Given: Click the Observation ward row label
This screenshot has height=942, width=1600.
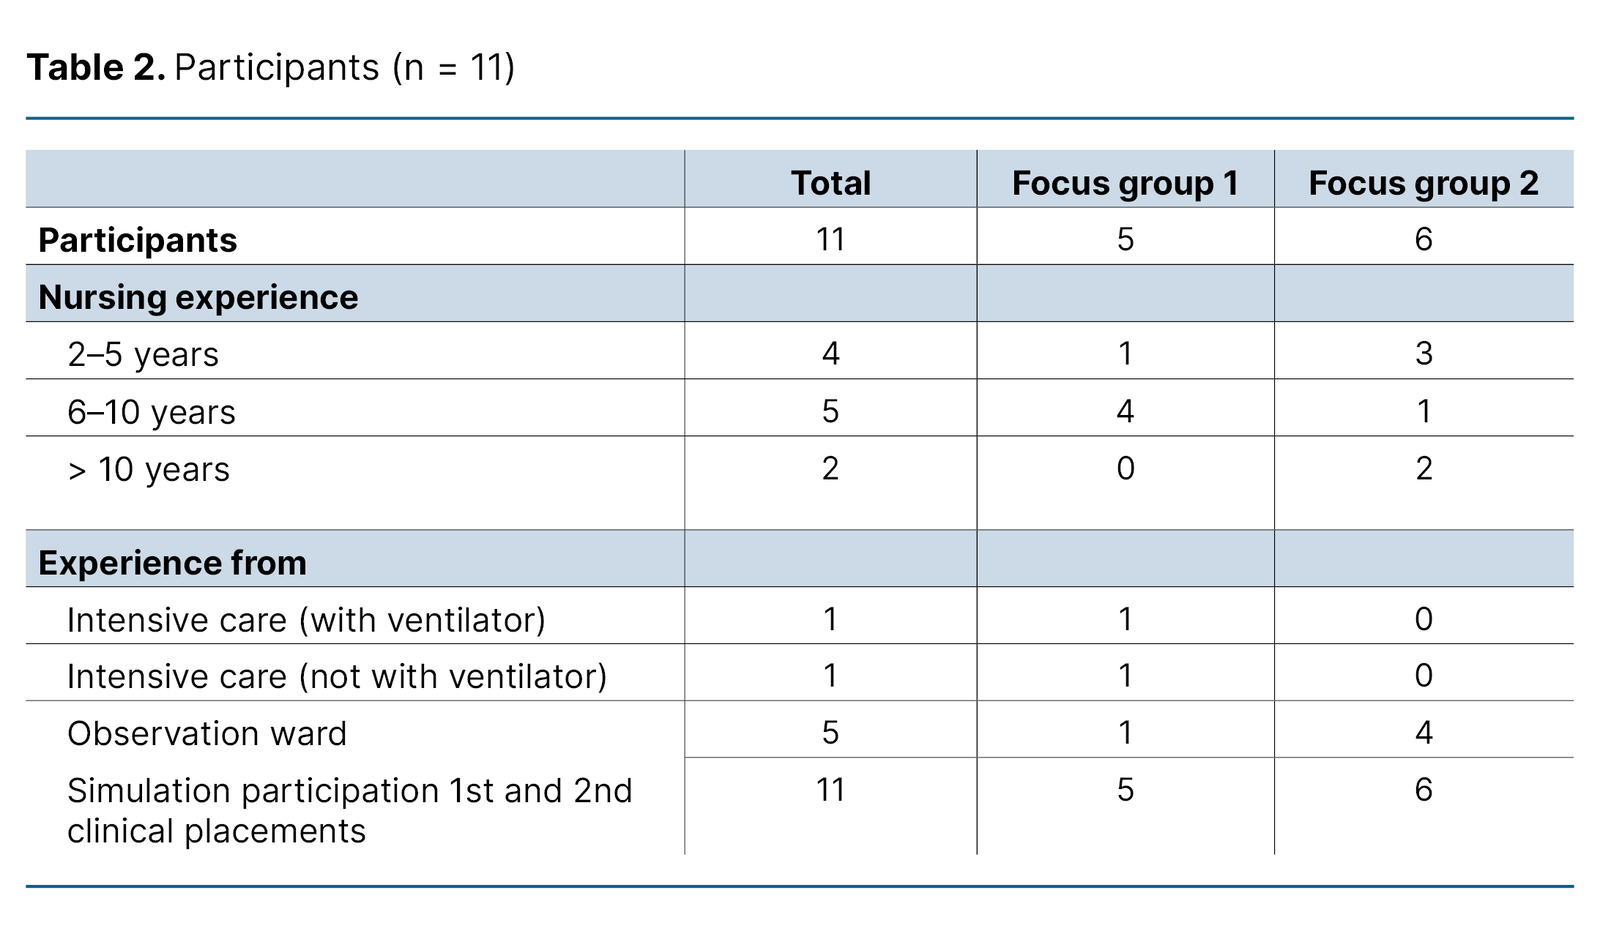Looking at the screenshot, I should pos(207,734).
